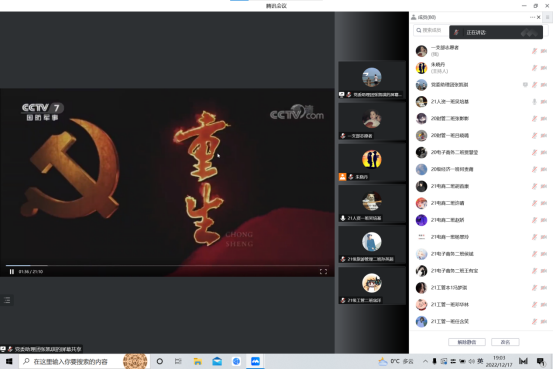Seek along the video progress bar
The width and height of the screenshot is (553, 369).
click(x=167, y=265)
